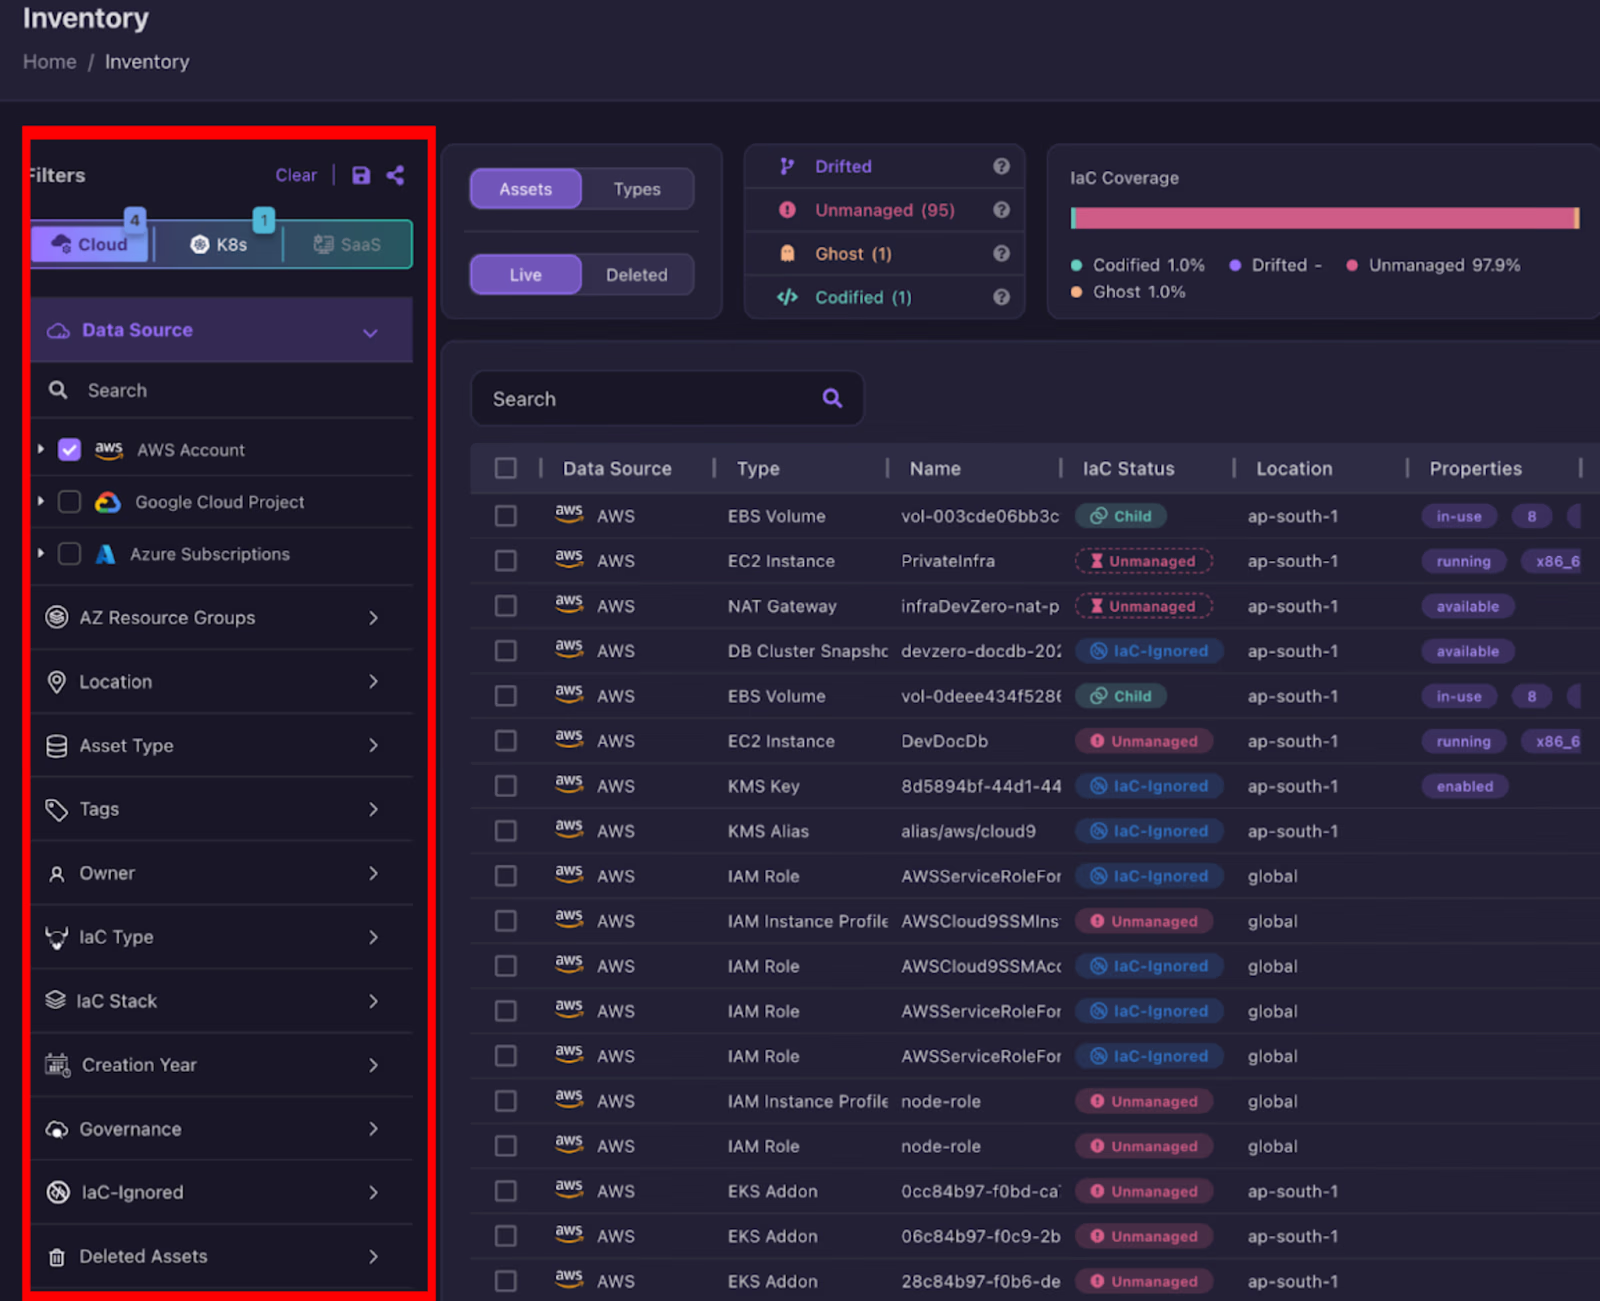Click the Clear filters link
The height and width of the screenshot is (1301, 1600).
(x=296, y=175)
